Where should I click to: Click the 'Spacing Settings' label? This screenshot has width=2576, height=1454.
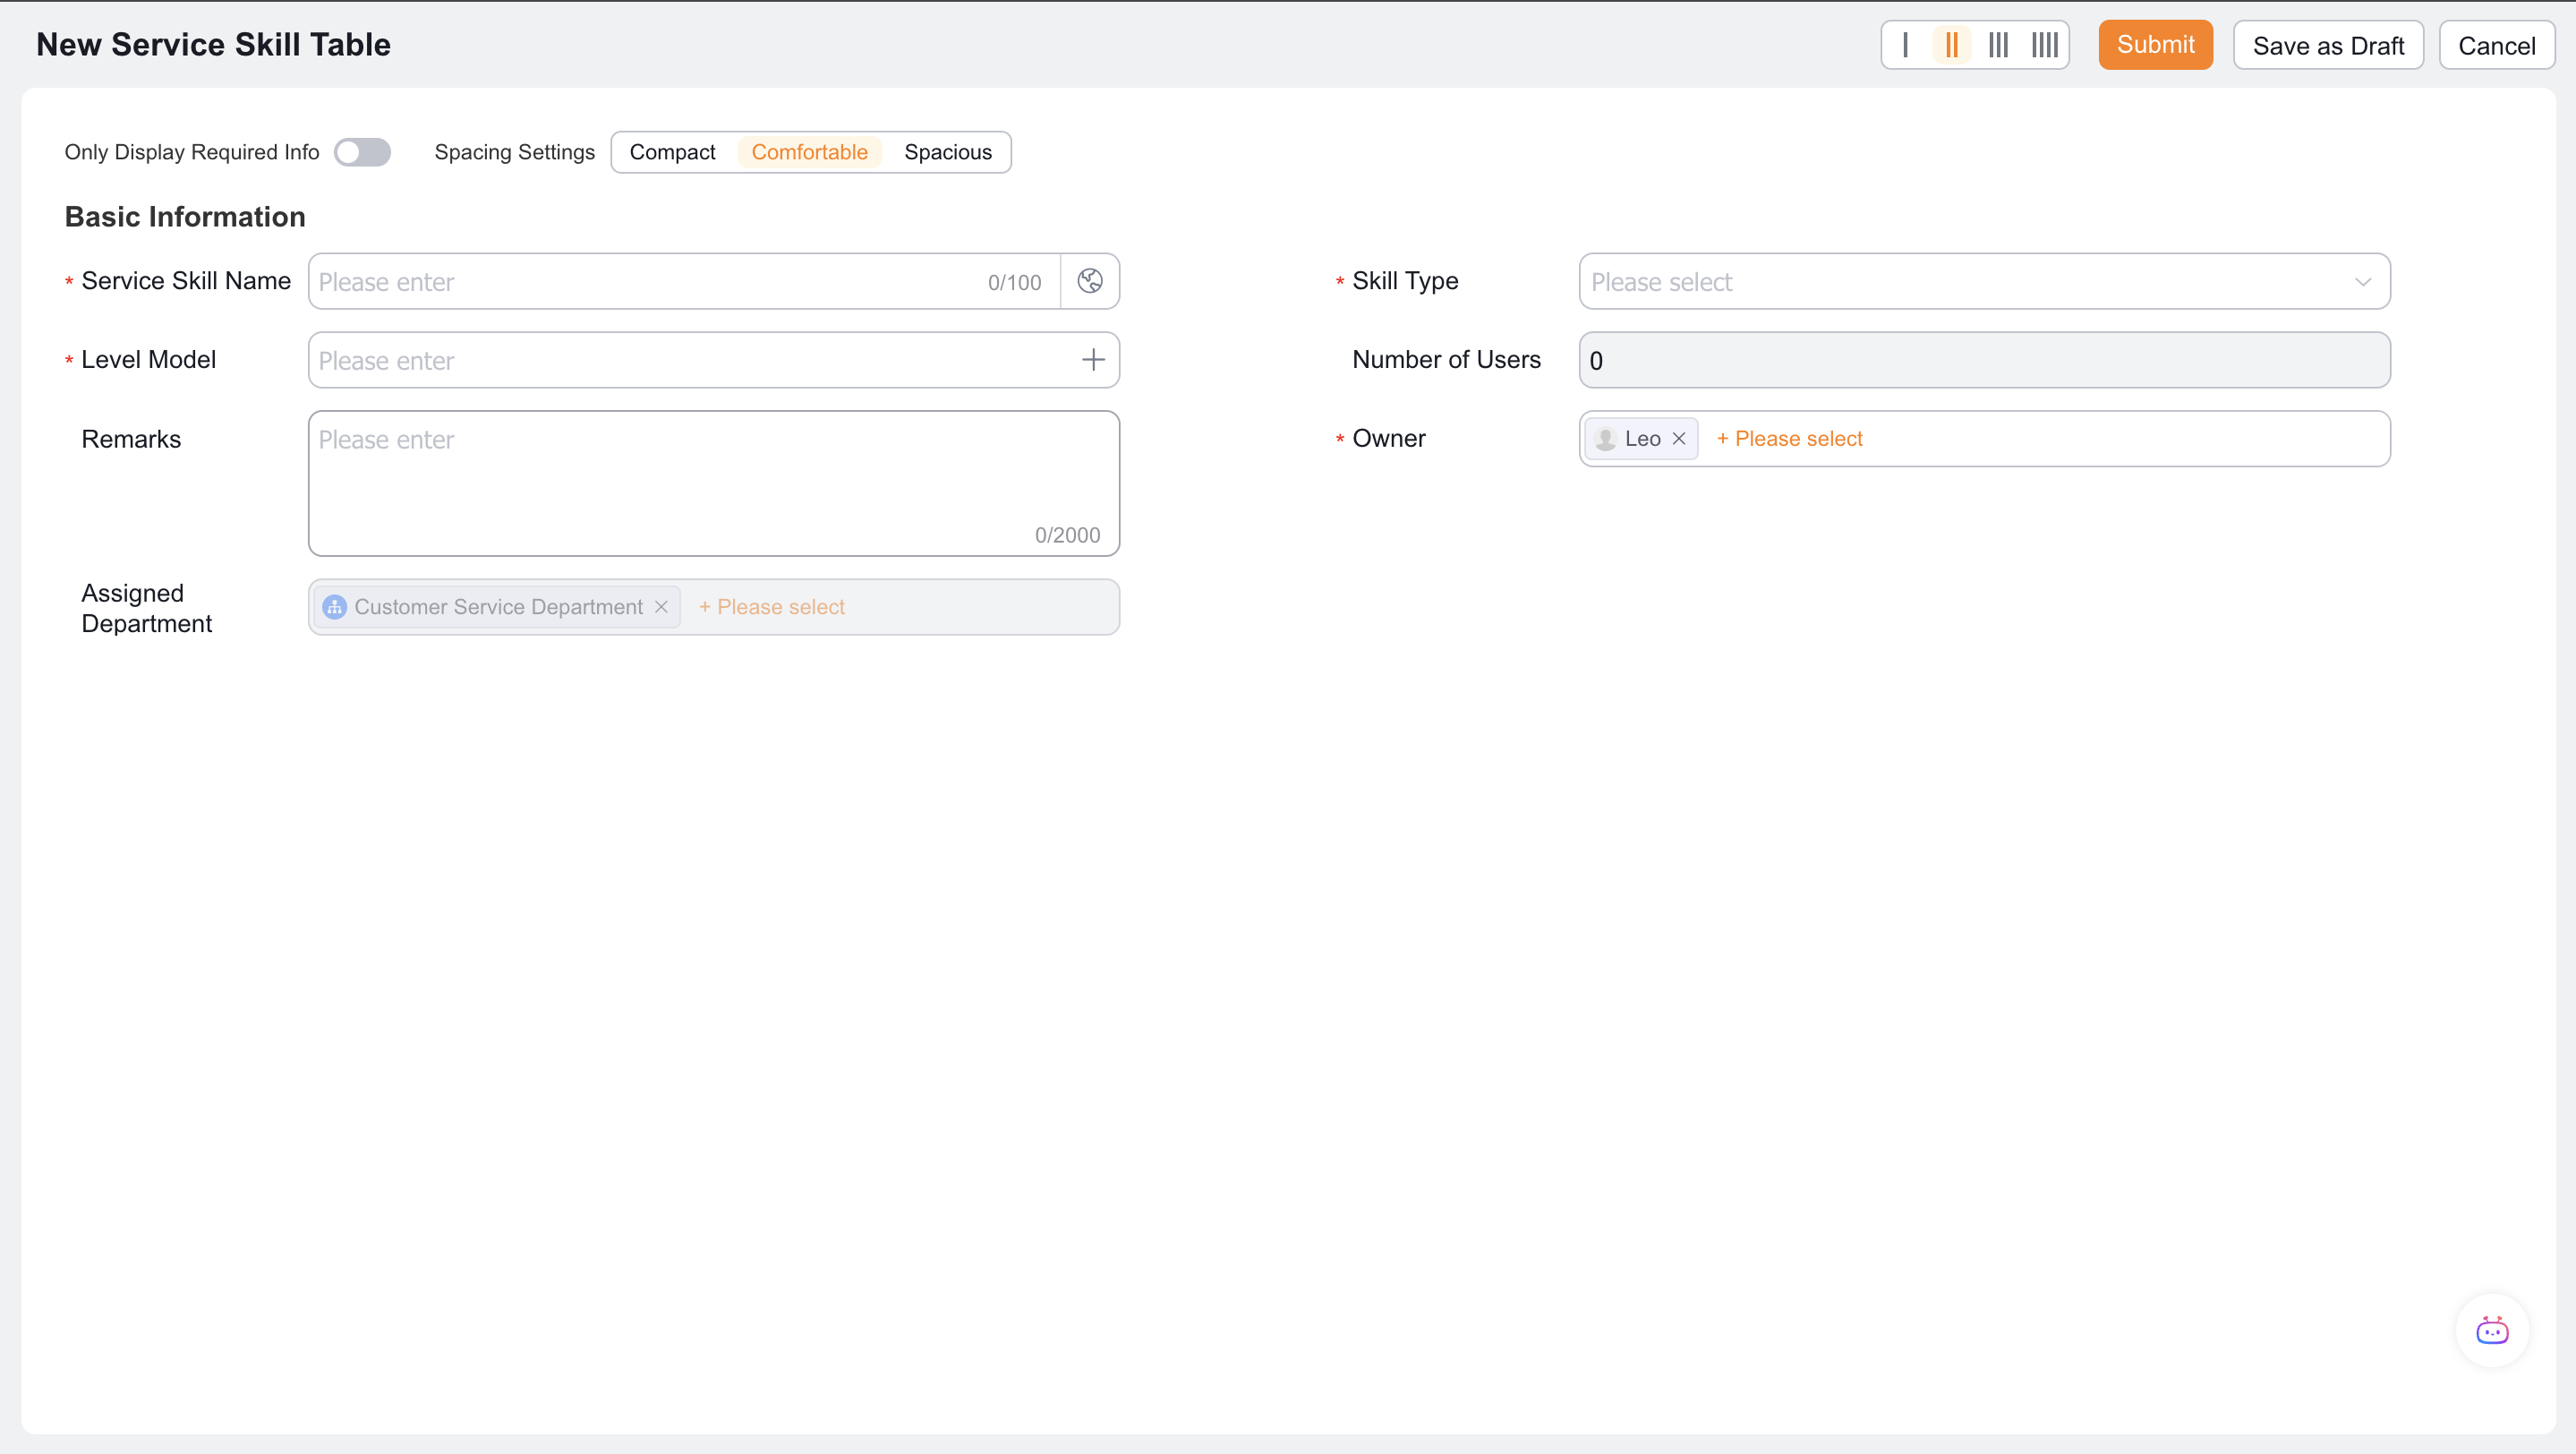pyautogui.click(x=514, y=152)
